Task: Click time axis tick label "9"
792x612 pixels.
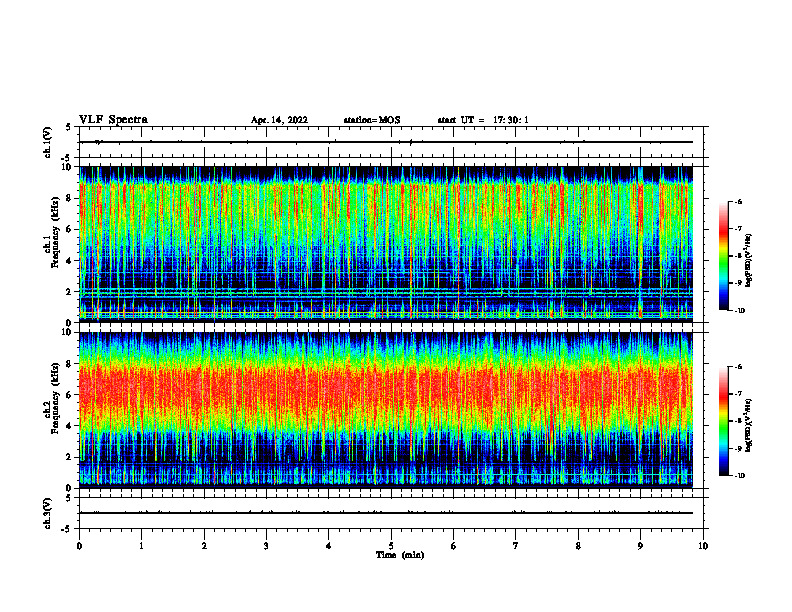Action: pyautogui.click(x=640, y=546)
